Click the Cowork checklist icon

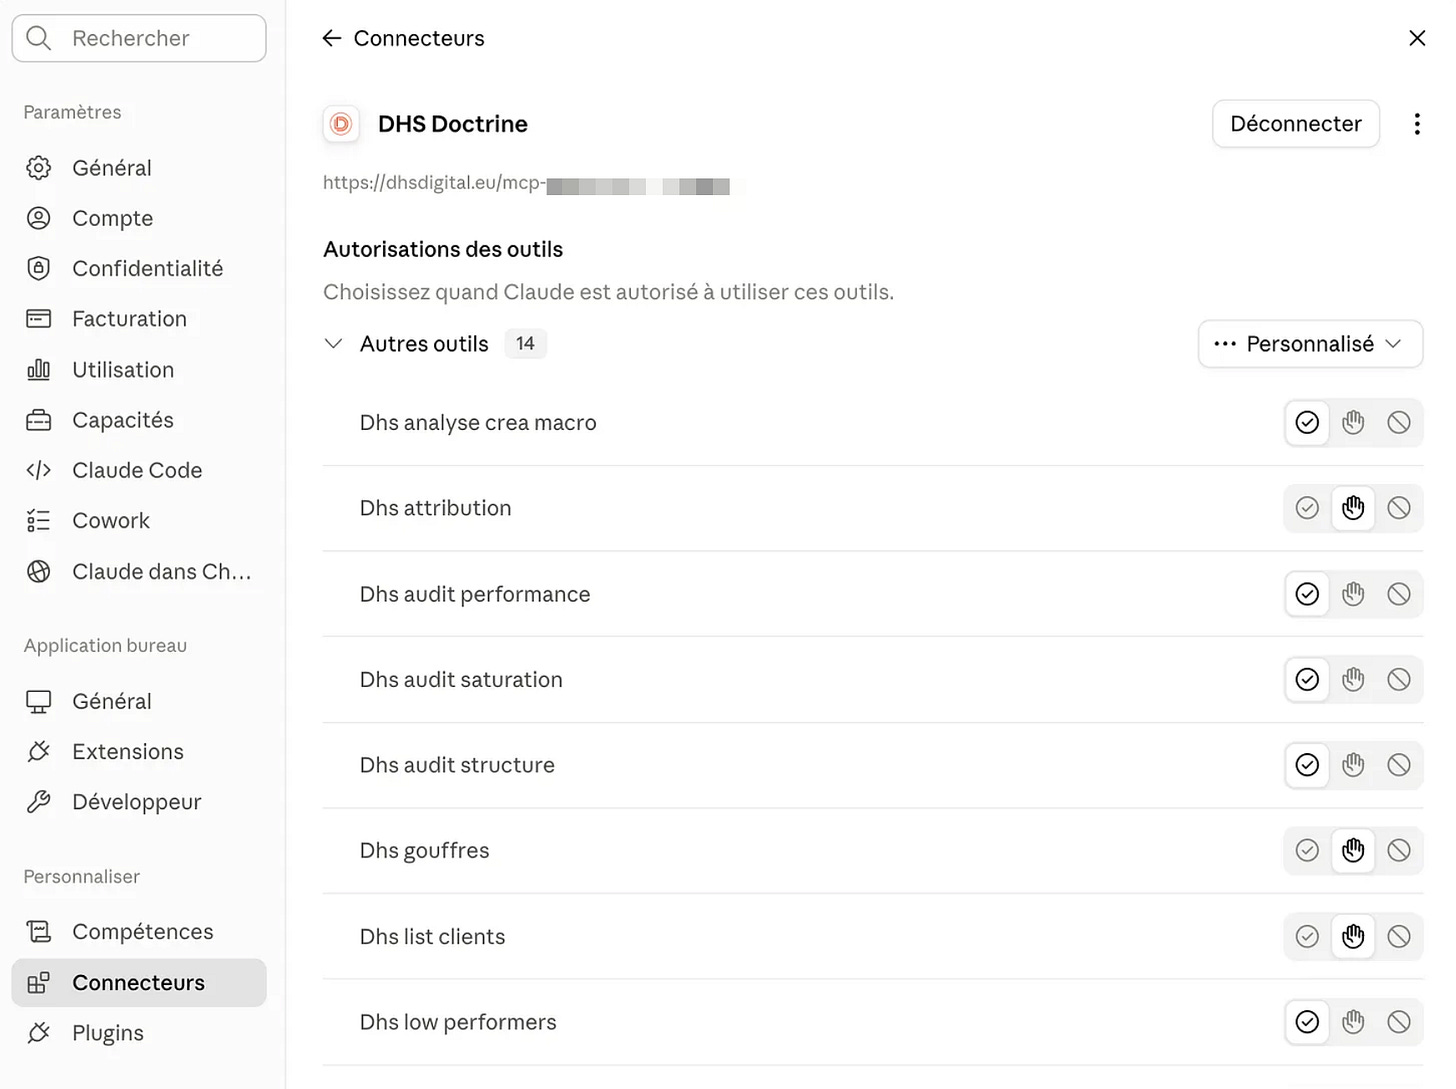tap(39, 521)
